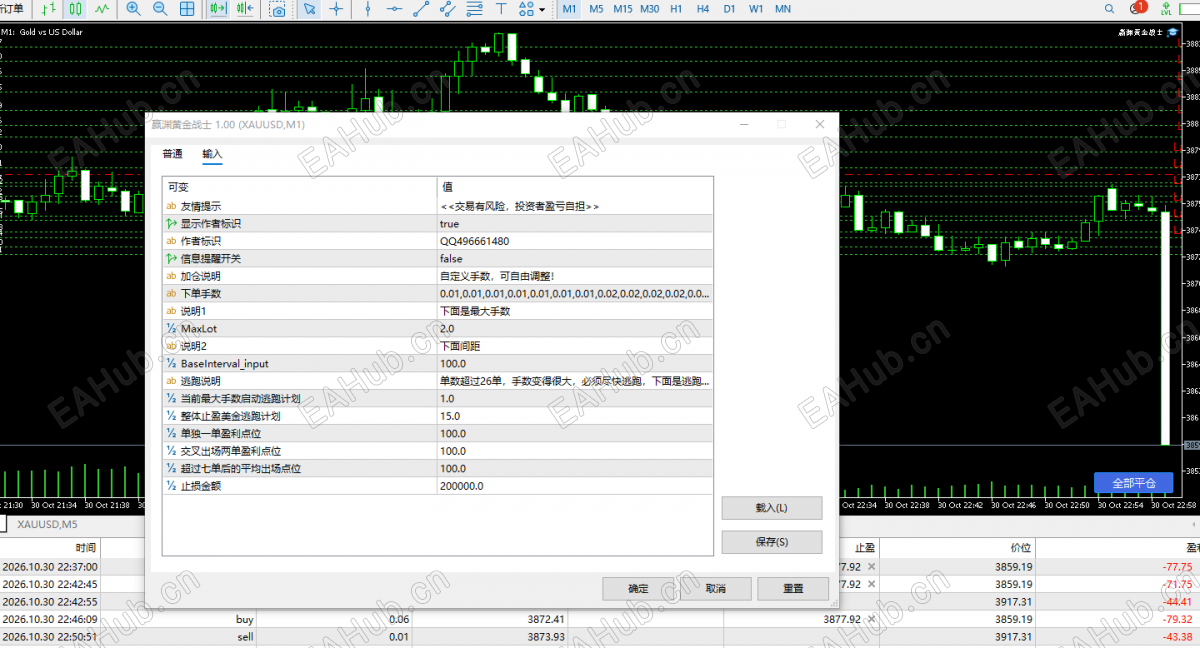Switch to the XAUUSD,M5 chart tab
Viewport: 1200px width, 648px height.
(x=48, y=524)
